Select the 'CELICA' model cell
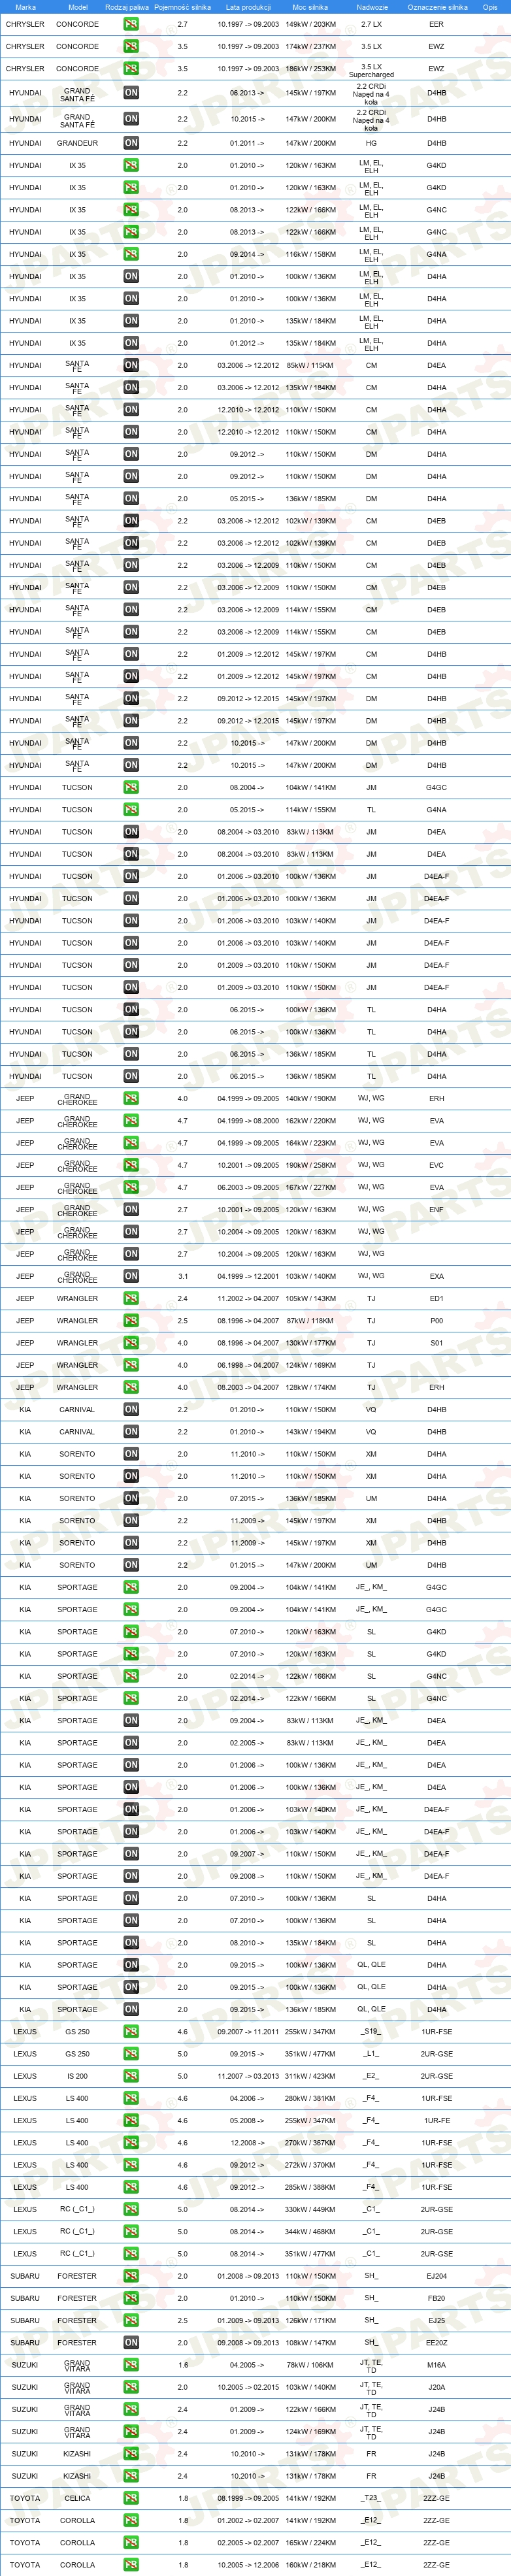 77,2498
